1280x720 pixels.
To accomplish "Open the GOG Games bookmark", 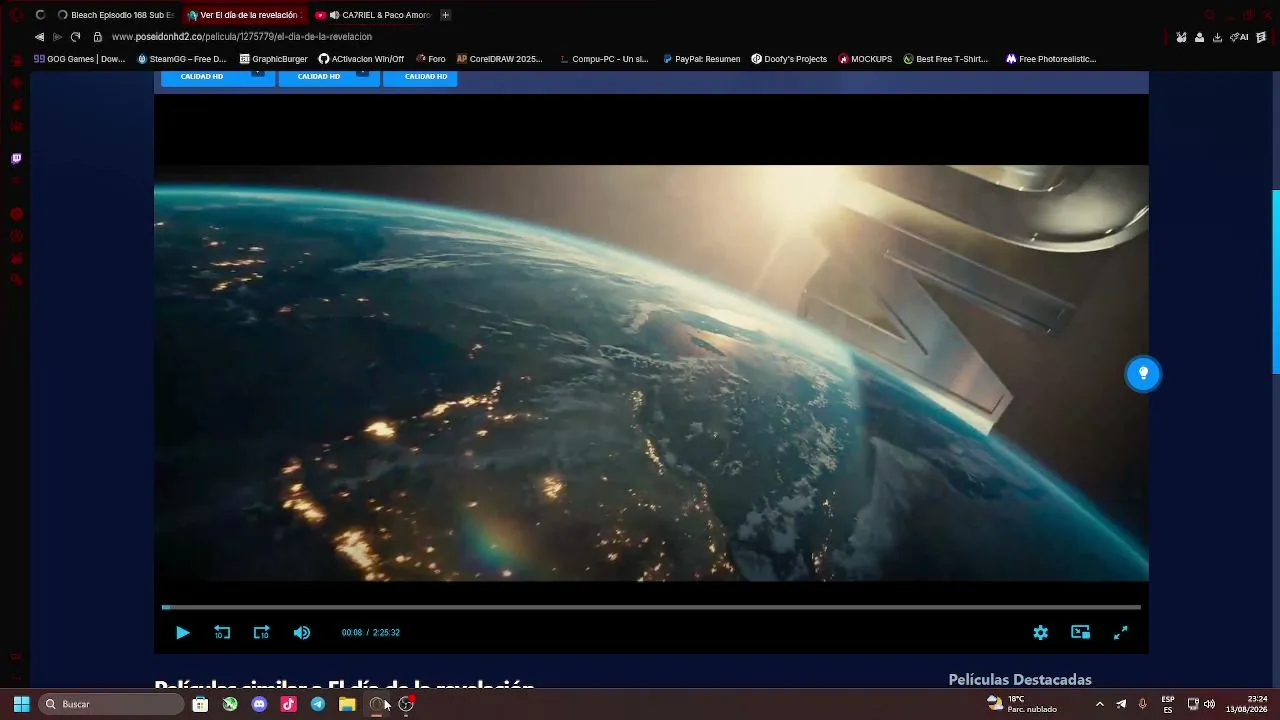I will [79, 59].
